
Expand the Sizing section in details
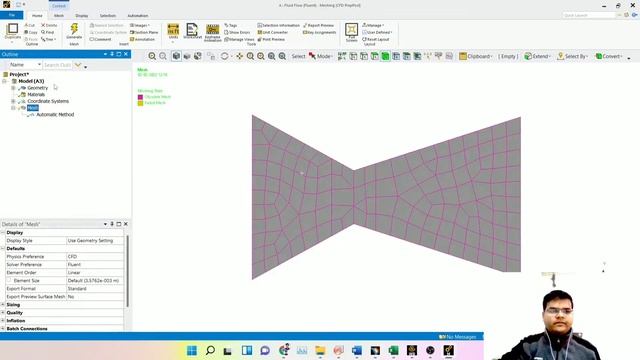(3, 305)
